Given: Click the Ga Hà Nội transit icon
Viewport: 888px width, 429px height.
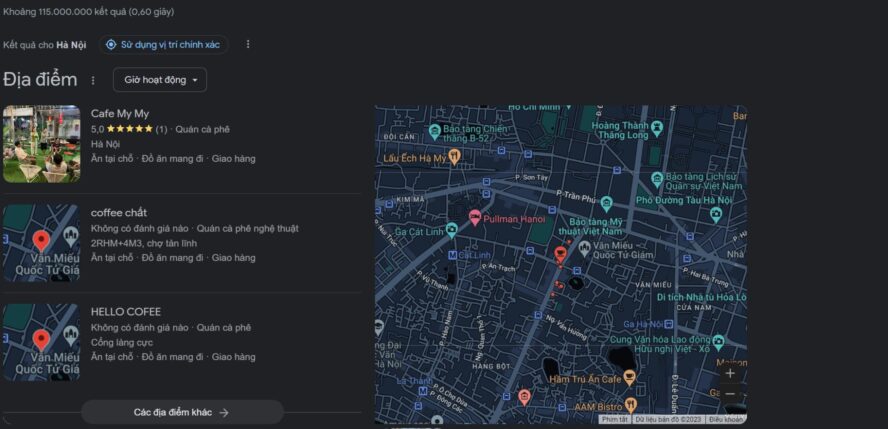Looking at the screenshot, I should [x=669, y=324].
